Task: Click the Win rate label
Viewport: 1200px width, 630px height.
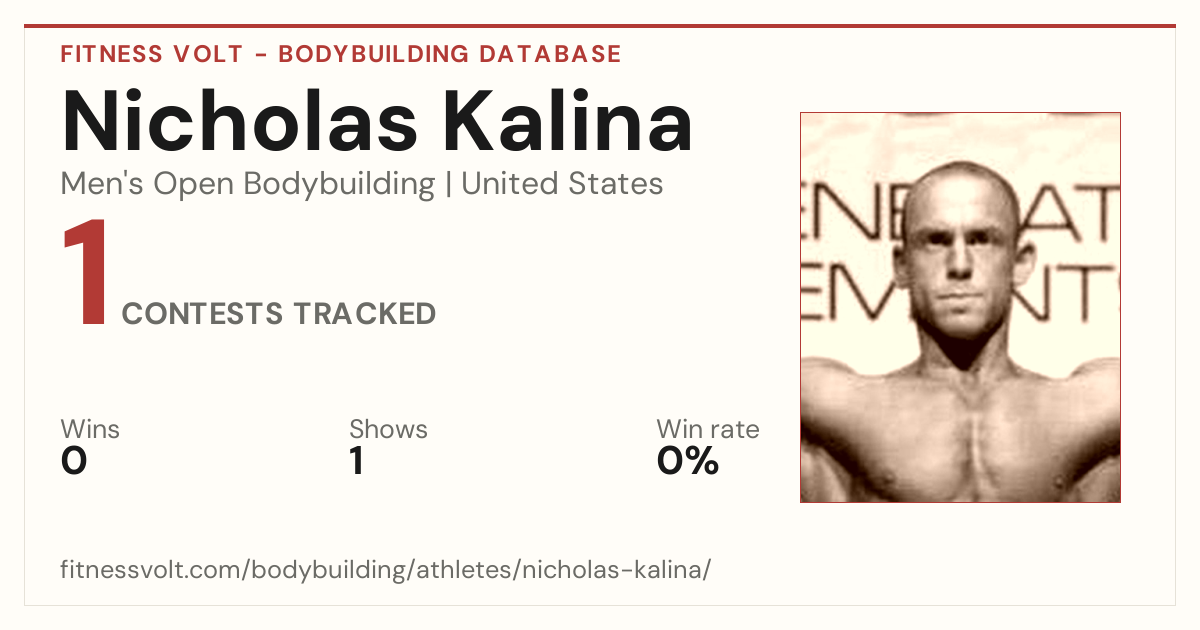Action: pos(708,429)
